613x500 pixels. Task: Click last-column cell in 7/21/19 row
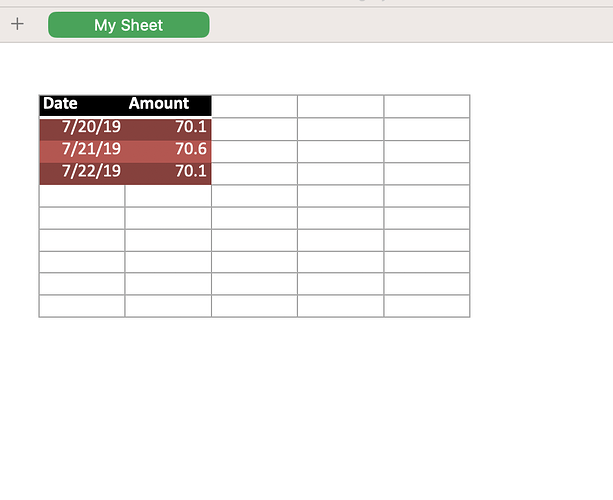point(427,151)
